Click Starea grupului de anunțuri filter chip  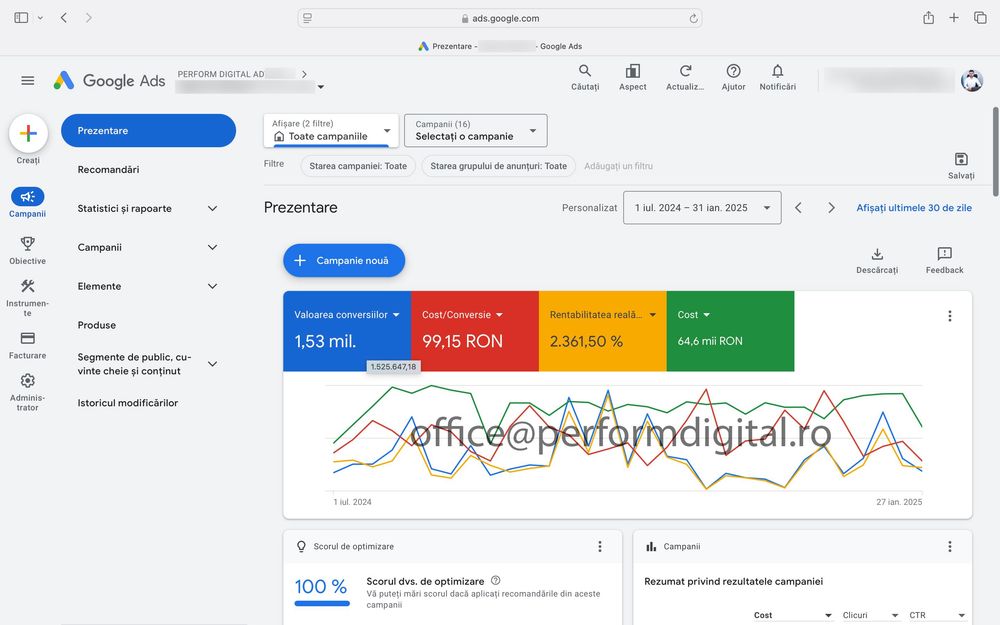(x=499, y=166)
